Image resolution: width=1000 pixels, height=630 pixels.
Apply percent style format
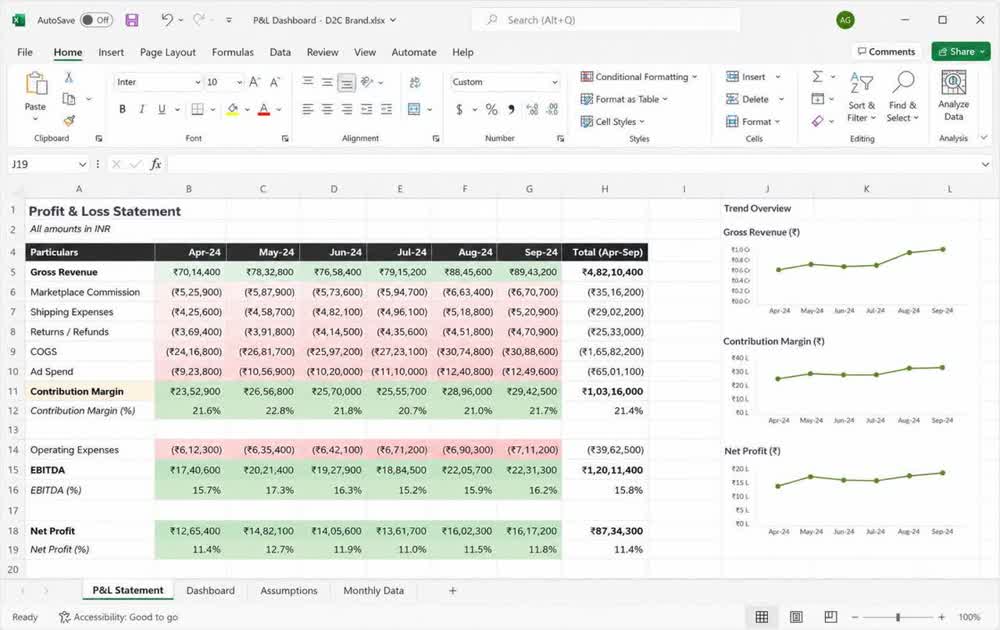coord(491,109)
